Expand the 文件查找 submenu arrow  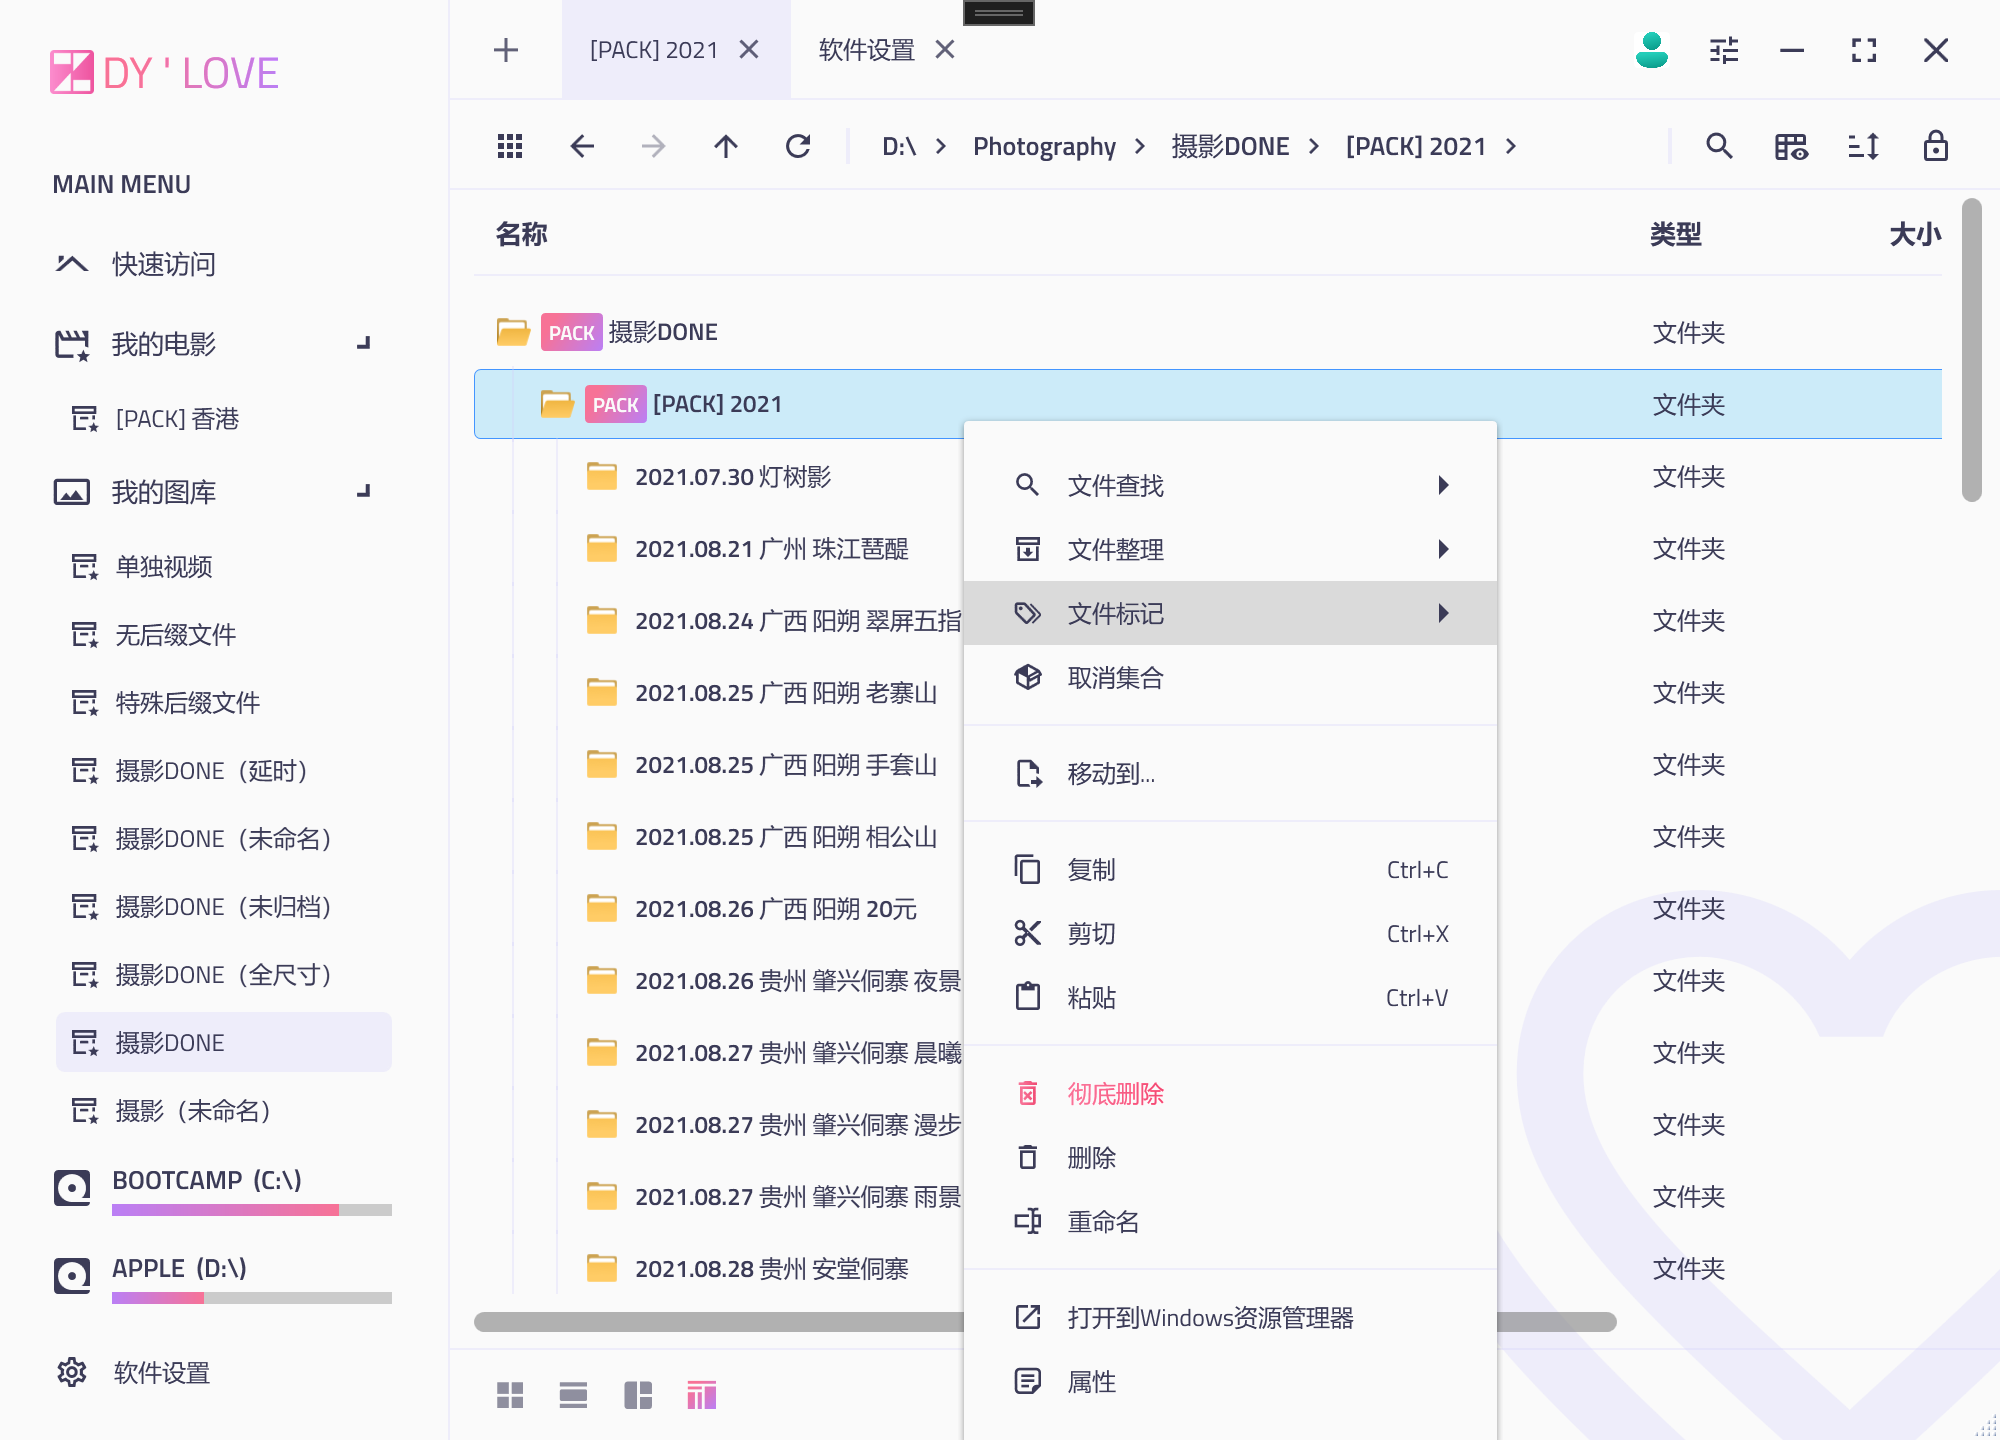[1443, 485]
